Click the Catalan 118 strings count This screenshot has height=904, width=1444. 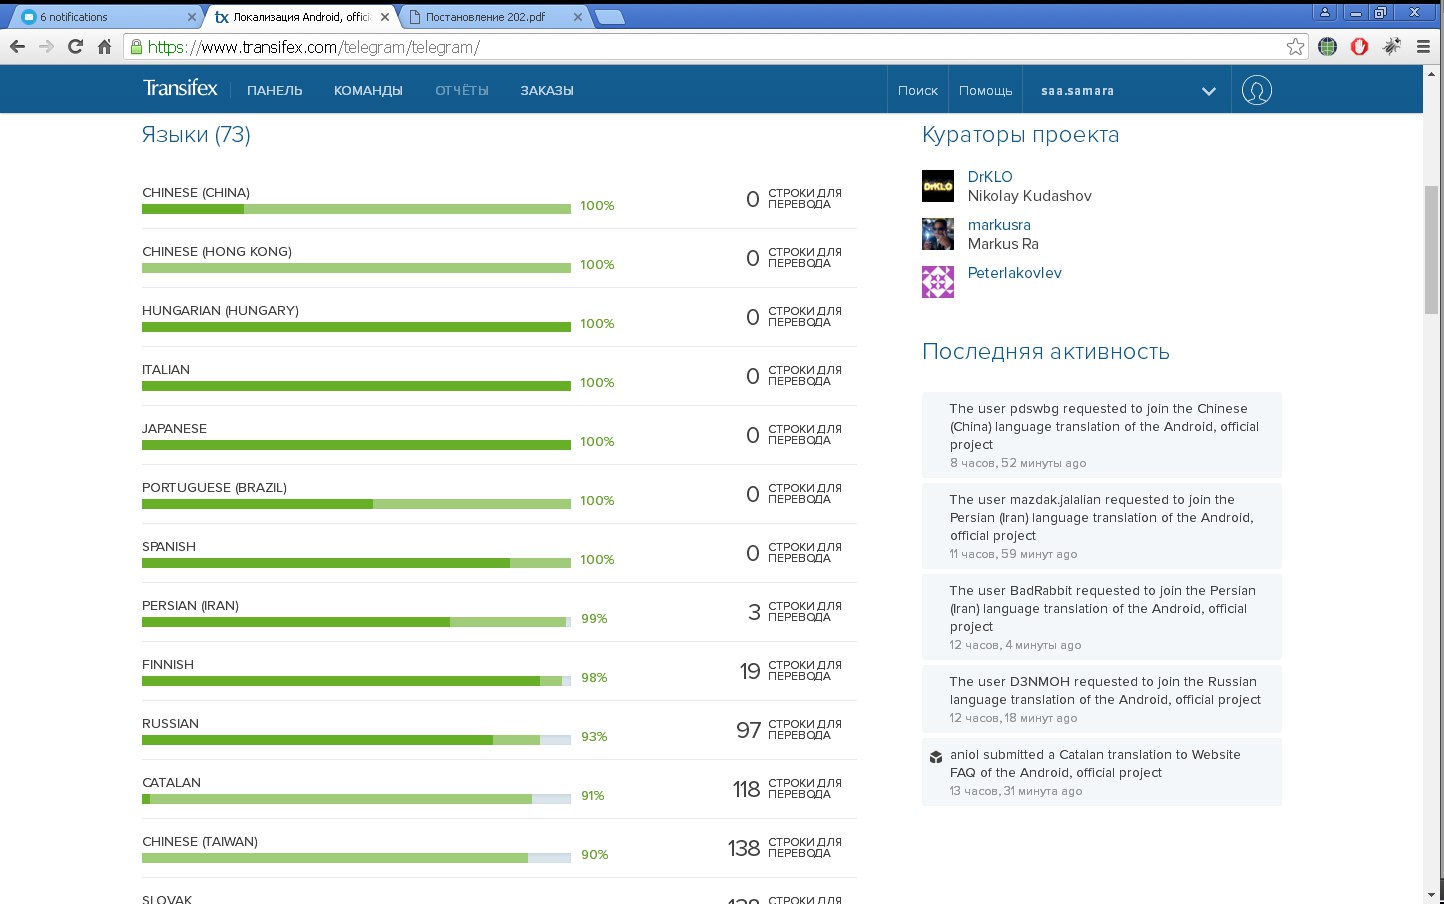(x=746, y=789)
